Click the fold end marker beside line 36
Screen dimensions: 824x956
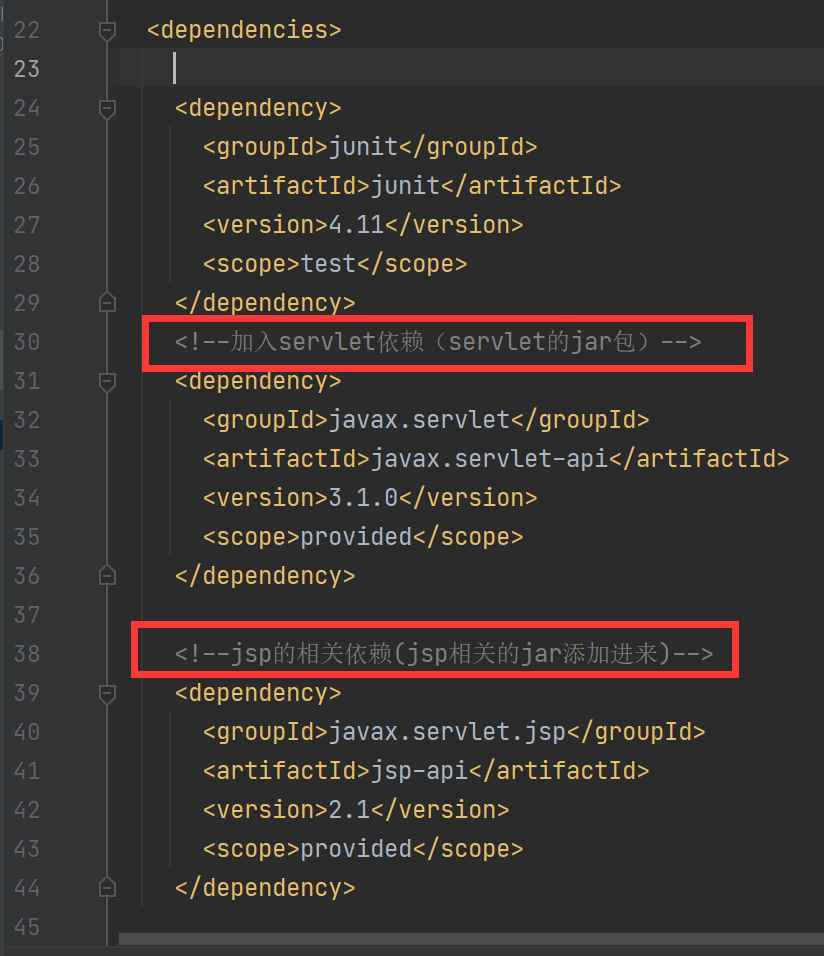click(107, 575)
